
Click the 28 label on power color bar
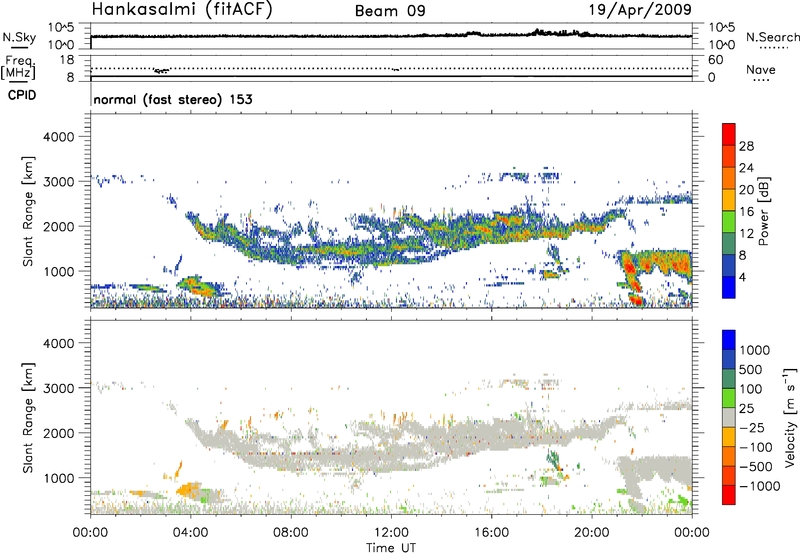click(x=746, y=146)
